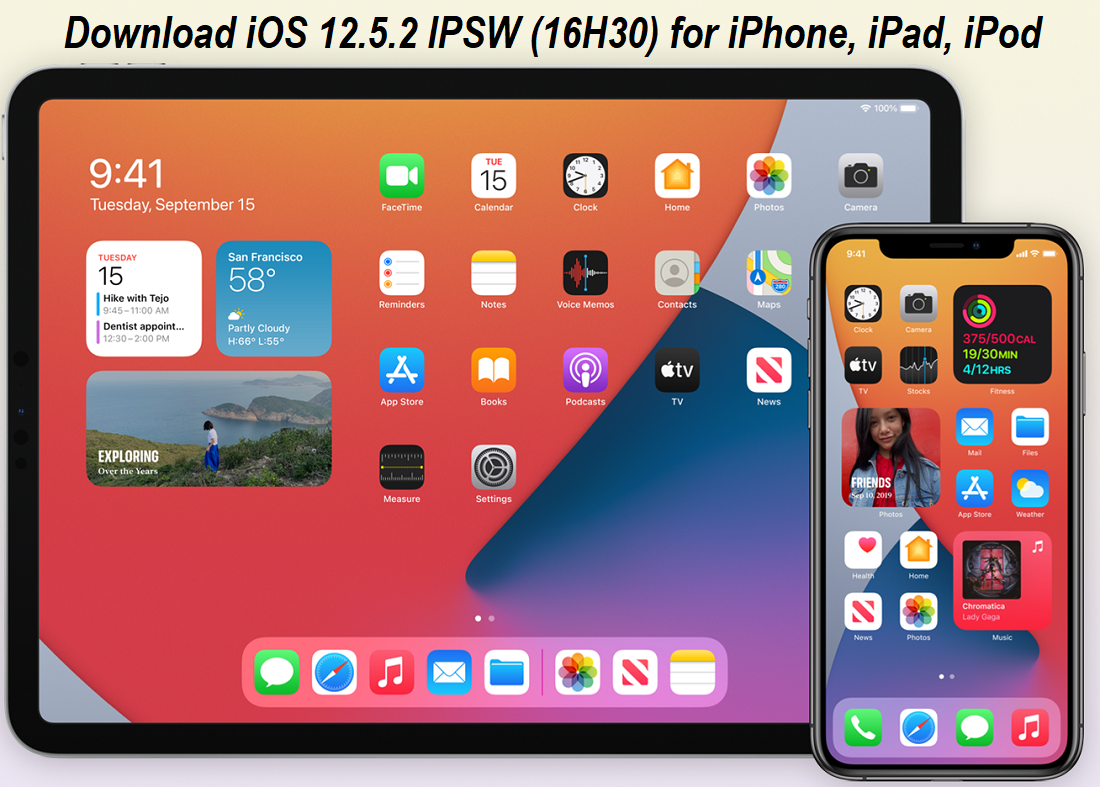Select second page dot on iPhone
Viewport: 1100px width, 787px height.
click(952, 677)
